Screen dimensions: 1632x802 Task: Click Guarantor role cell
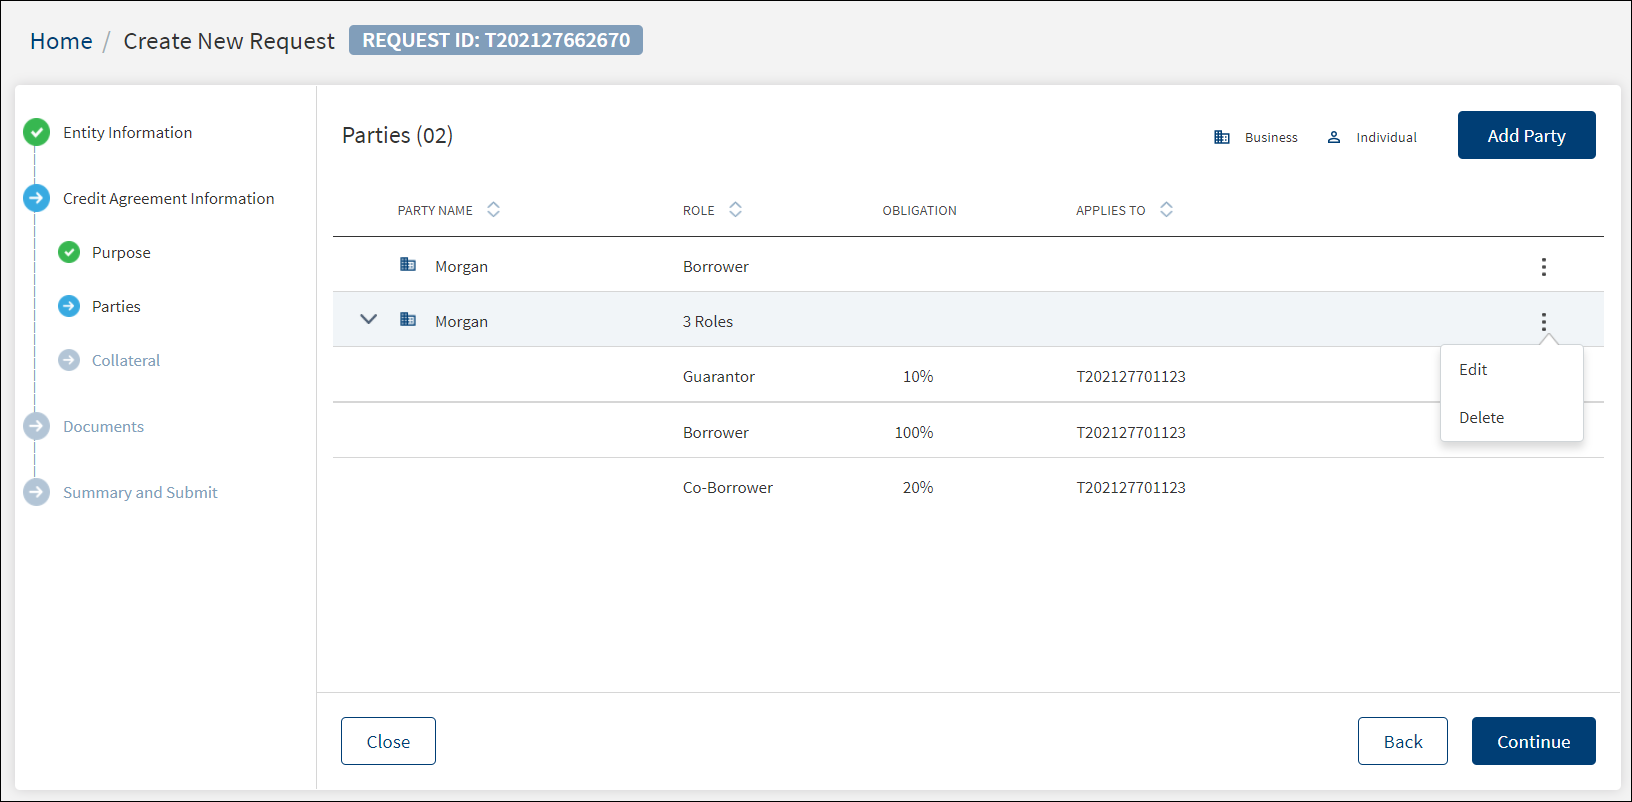719,377
